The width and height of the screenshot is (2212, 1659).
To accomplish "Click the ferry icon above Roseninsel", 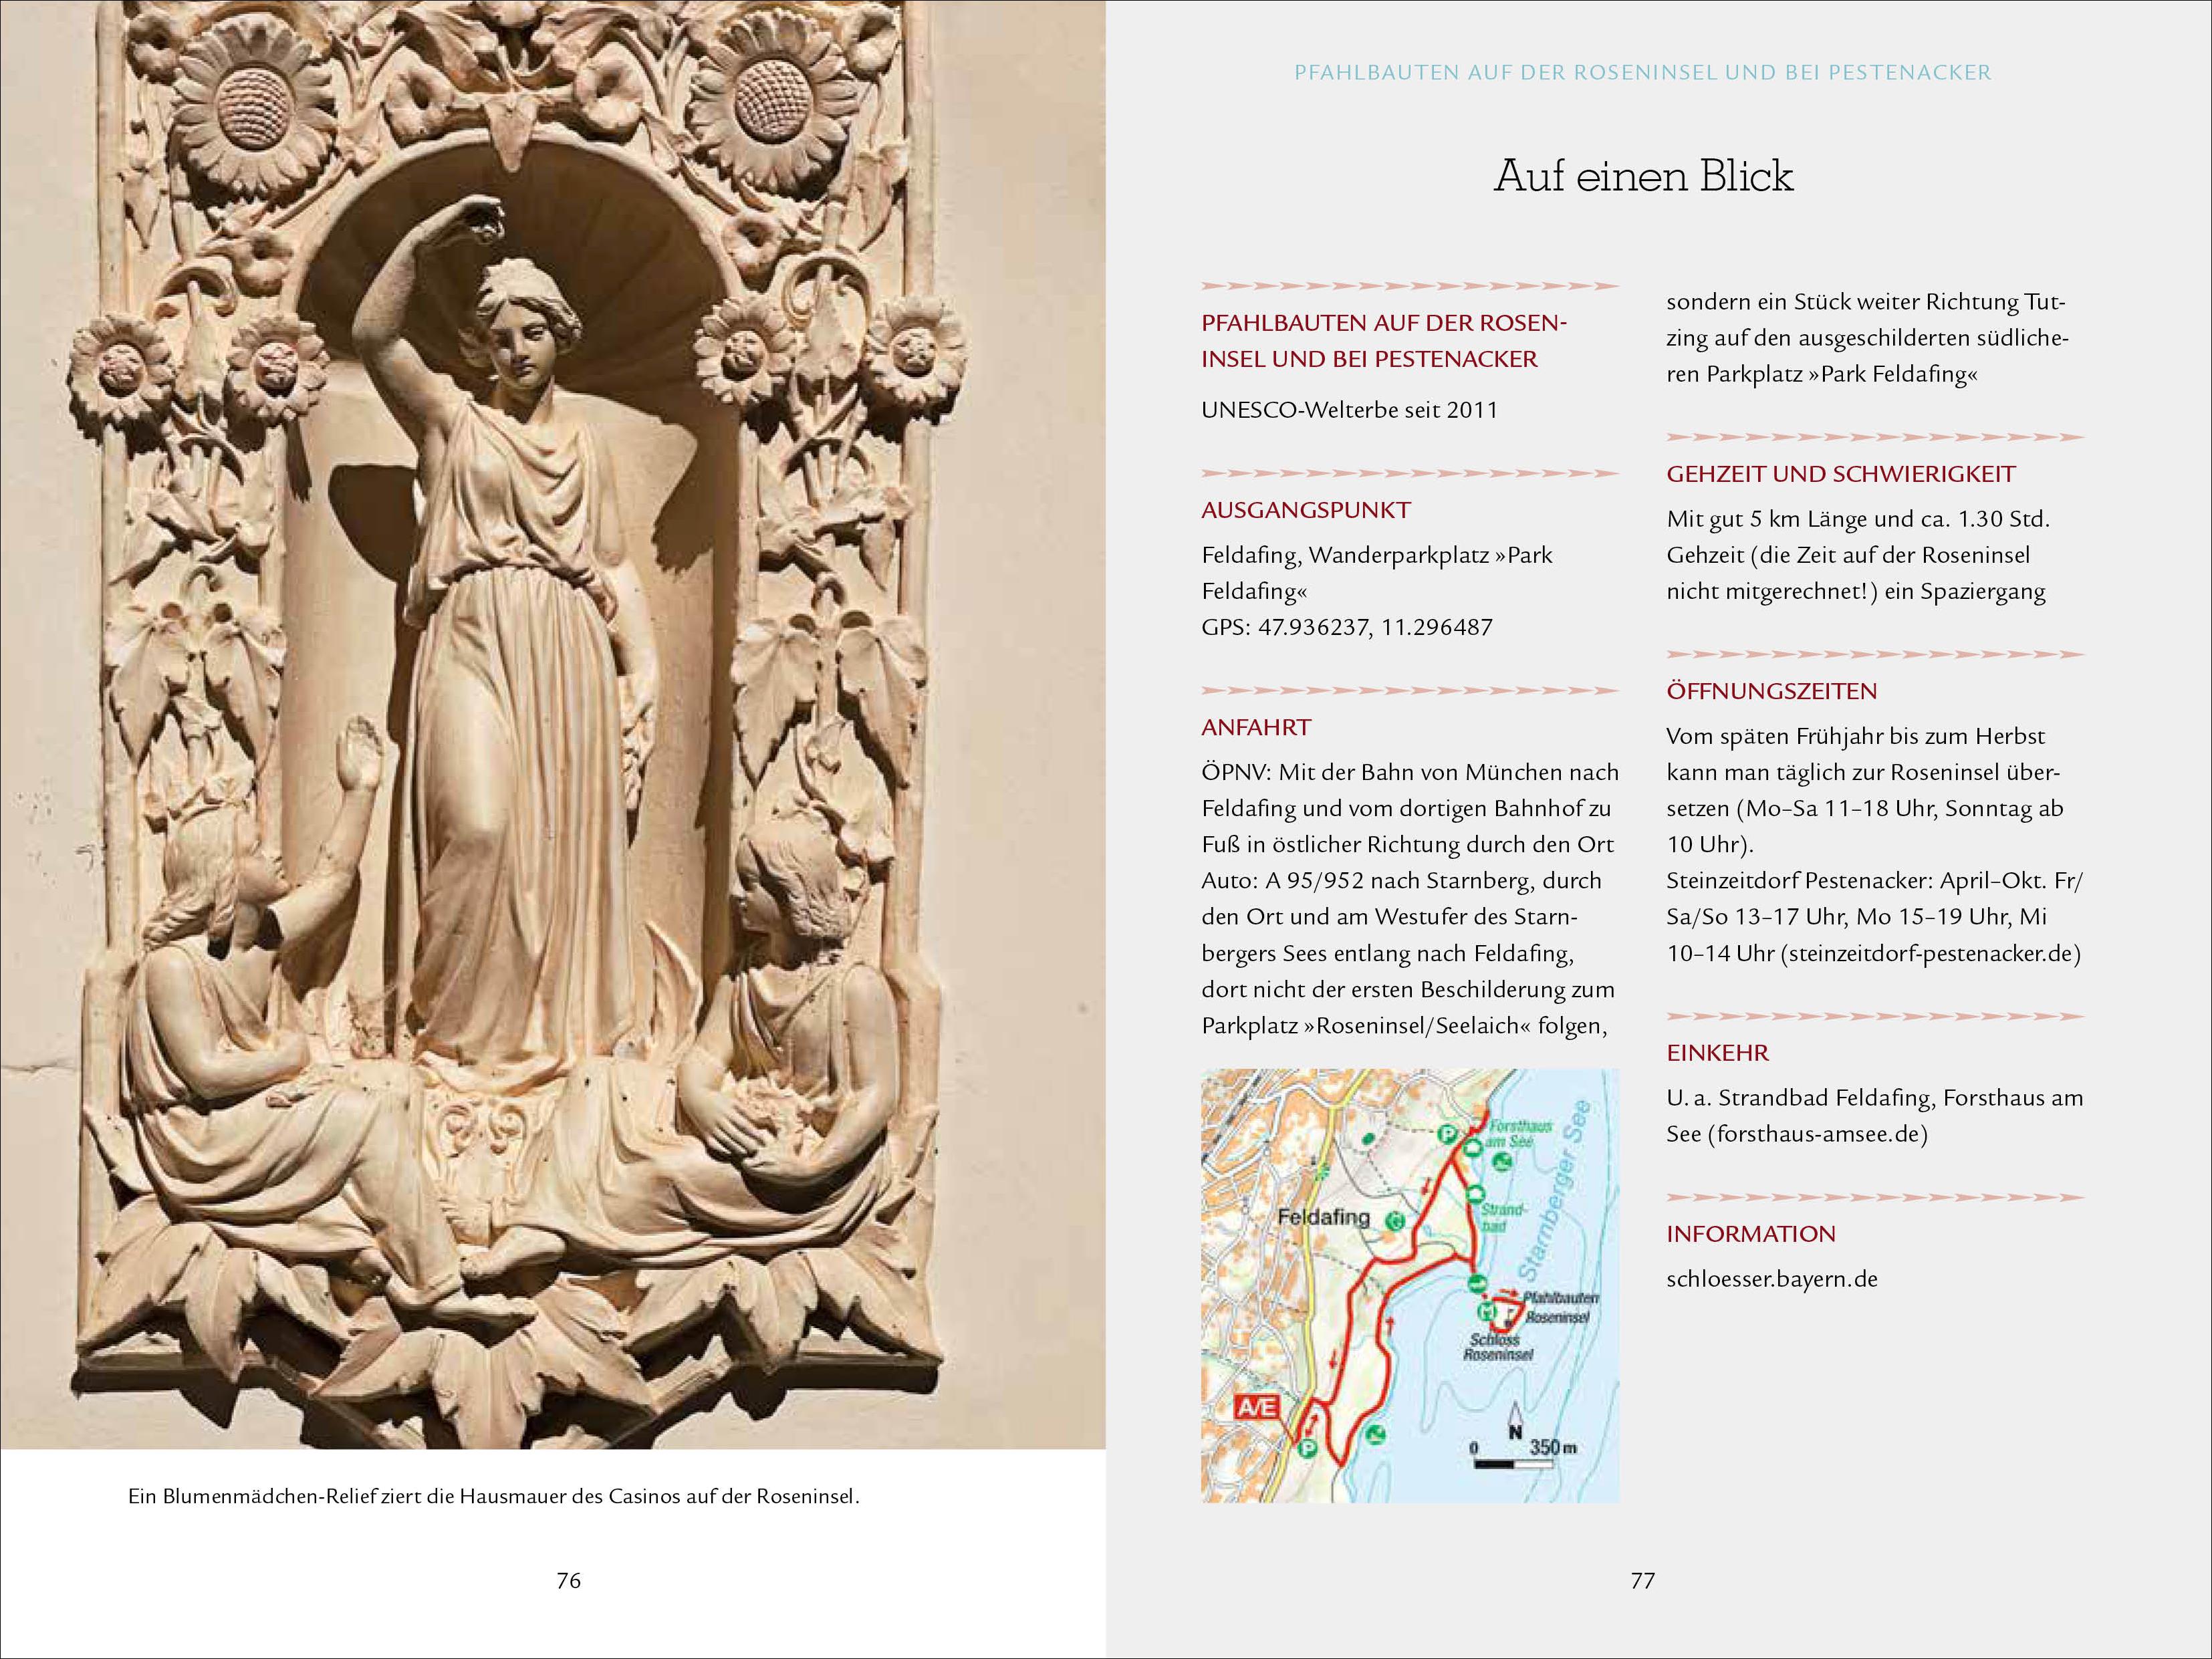I will coord(1476,1284).
